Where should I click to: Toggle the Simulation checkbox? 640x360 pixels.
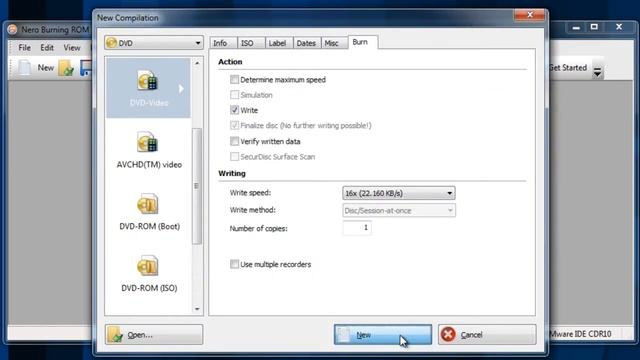[234, 95]
